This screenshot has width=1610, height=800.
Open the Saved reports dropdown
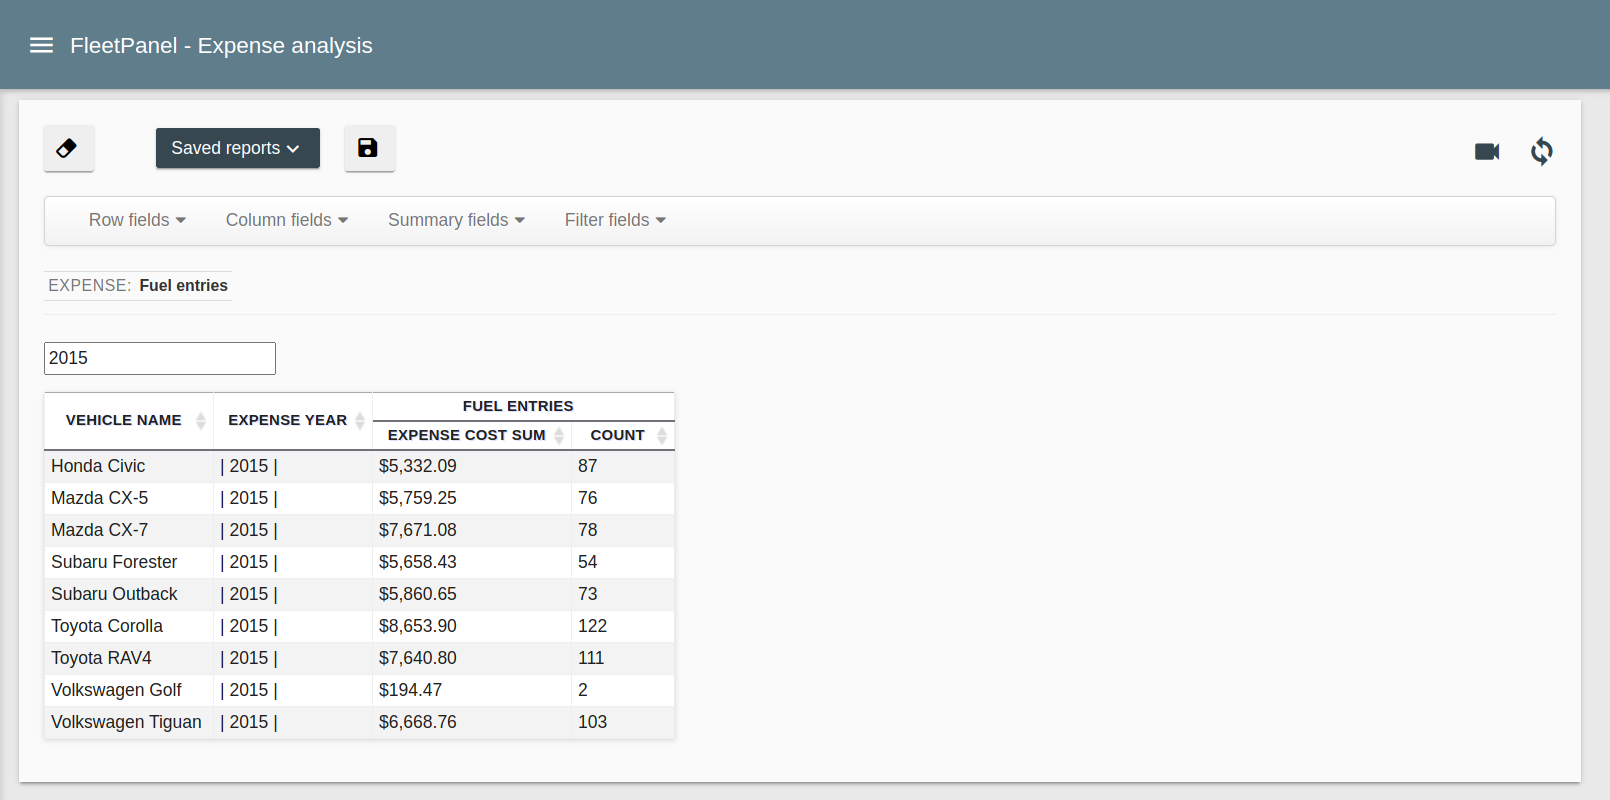tap(237, 148)
